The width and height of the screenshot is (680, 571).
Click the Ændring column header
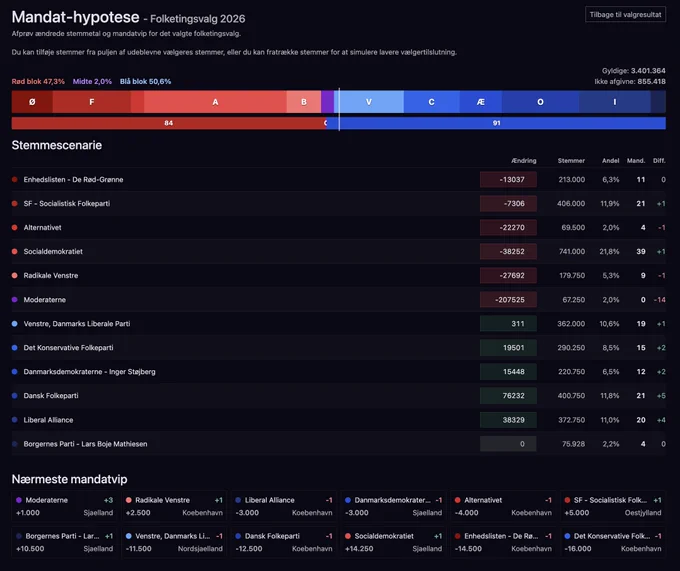pyautogui.click(x=523, y=160)
